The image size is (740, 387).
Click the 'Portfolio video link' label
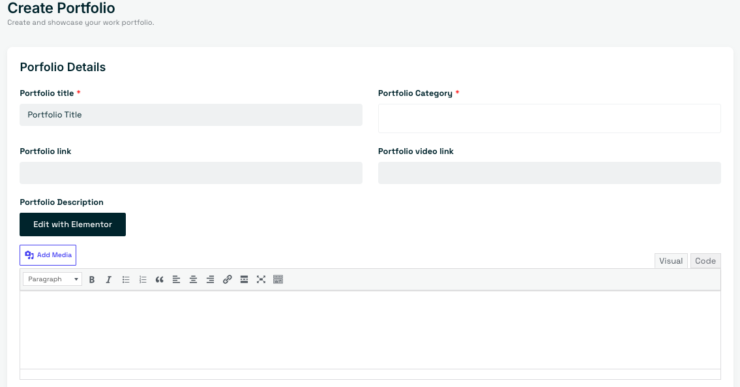[x=416, y=151]
